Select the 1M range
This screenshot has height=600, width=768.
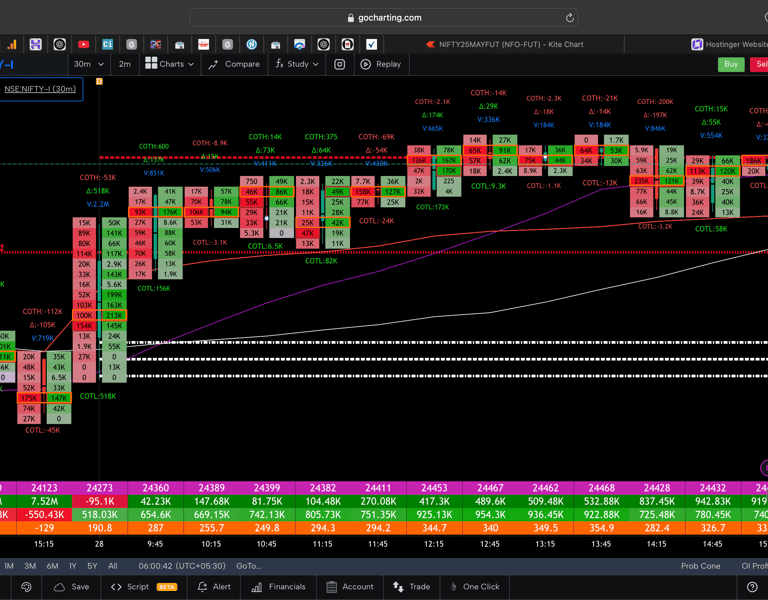click(x=9, y=566)
